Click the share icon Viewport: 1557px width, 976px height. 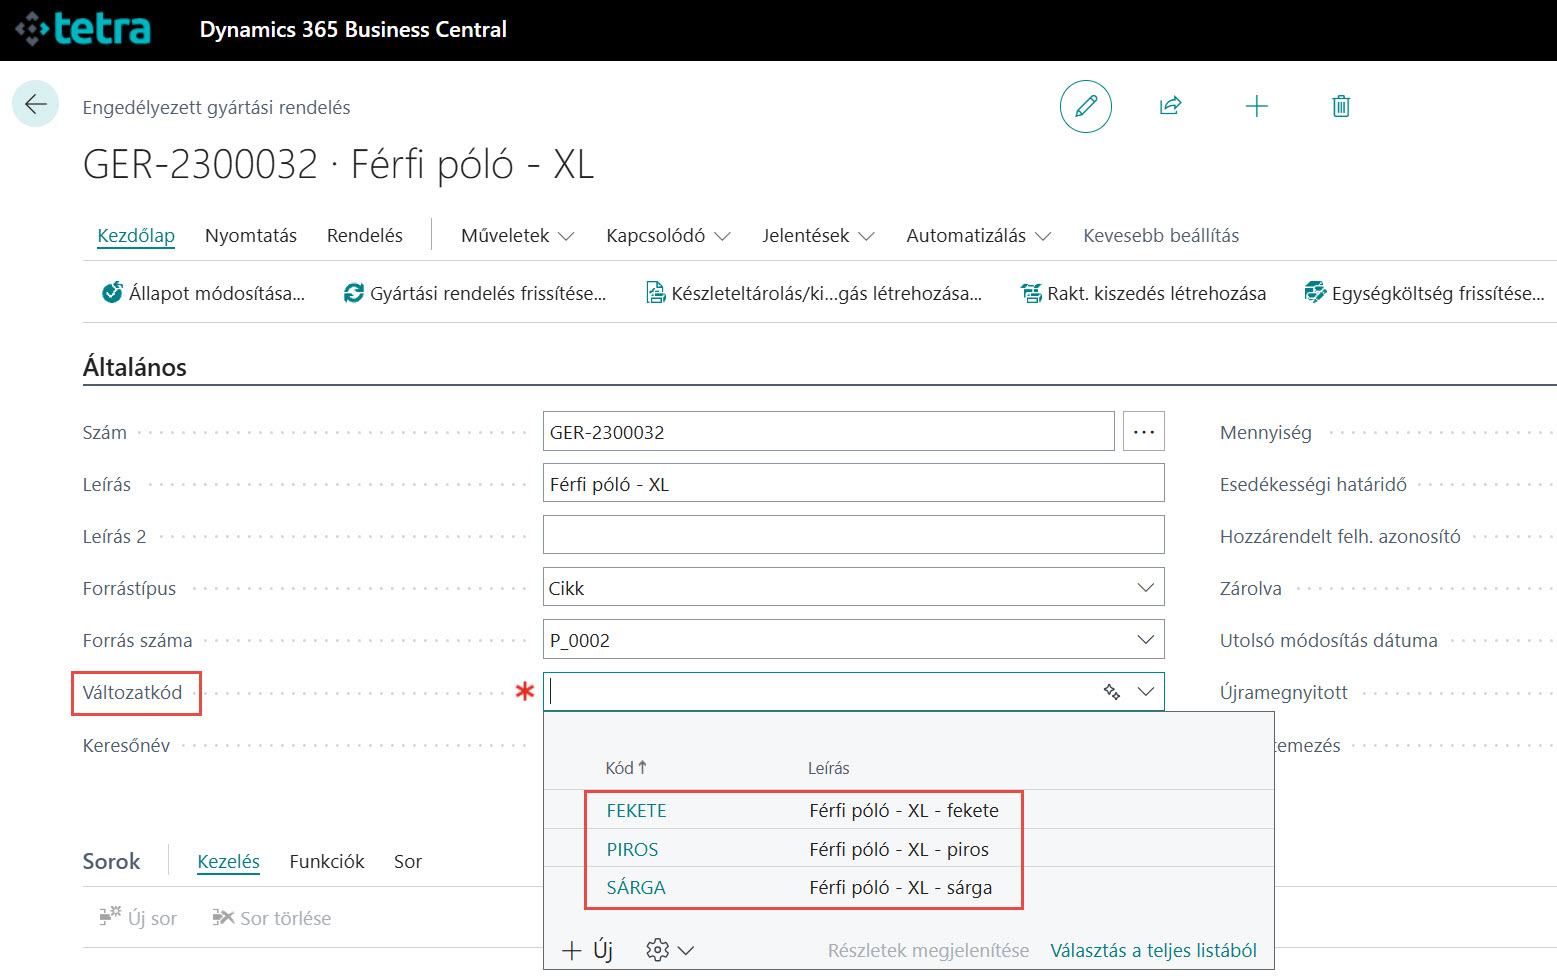(1170, 106)
